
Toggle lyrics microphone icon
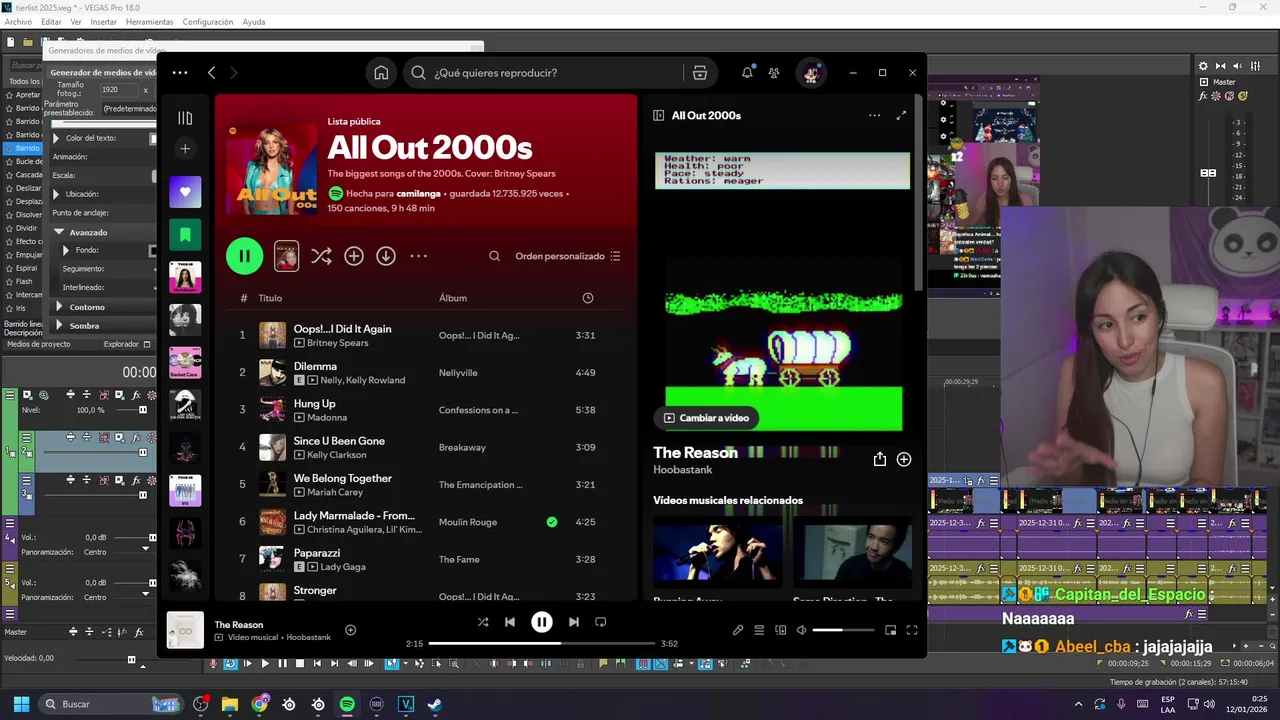pos(738,630)
